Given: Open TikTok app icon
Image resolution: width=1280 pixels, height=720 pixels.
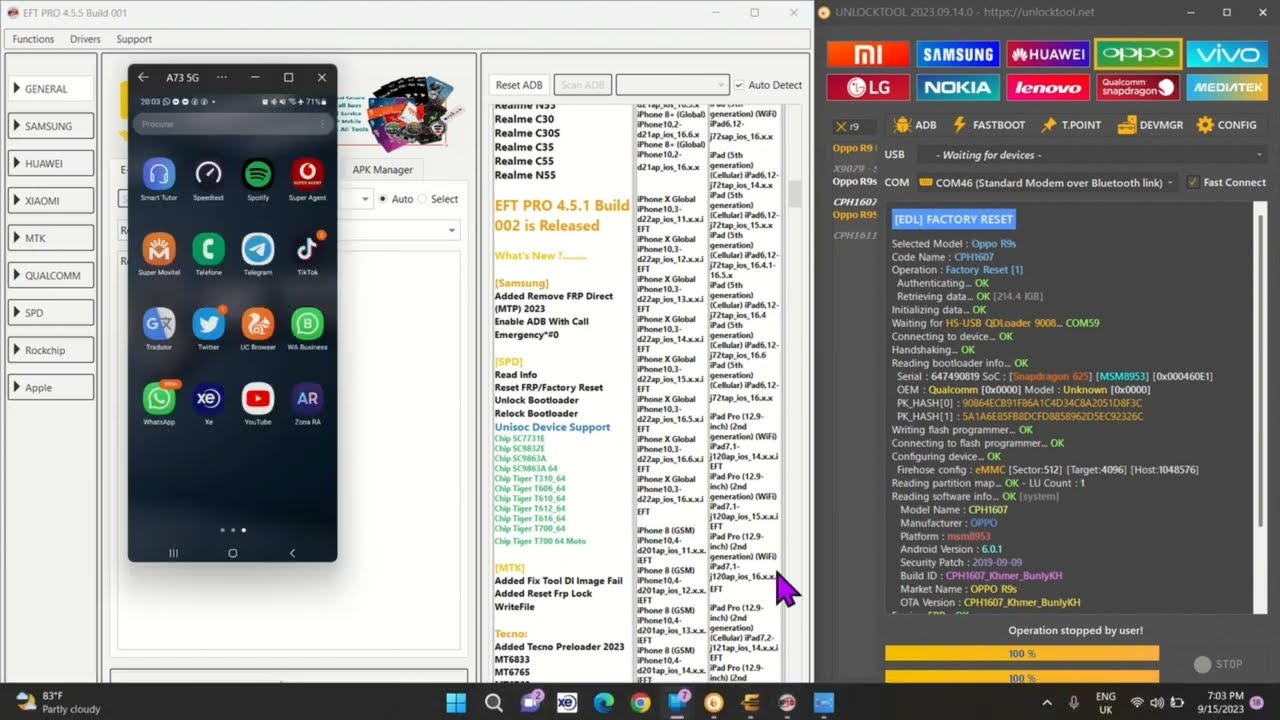Looking at the screenshot, I should (x=307, y=248).
